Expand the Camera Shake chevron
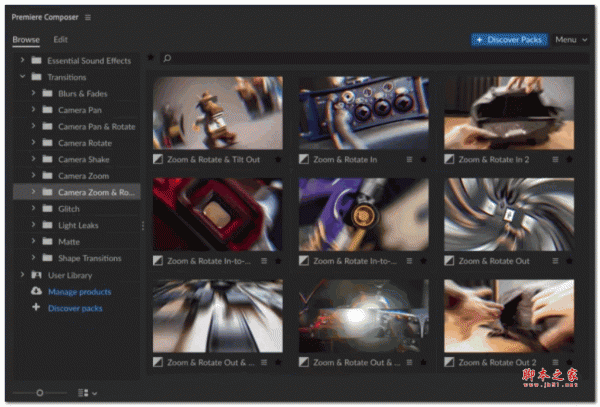600x407 pixels. 33,159
